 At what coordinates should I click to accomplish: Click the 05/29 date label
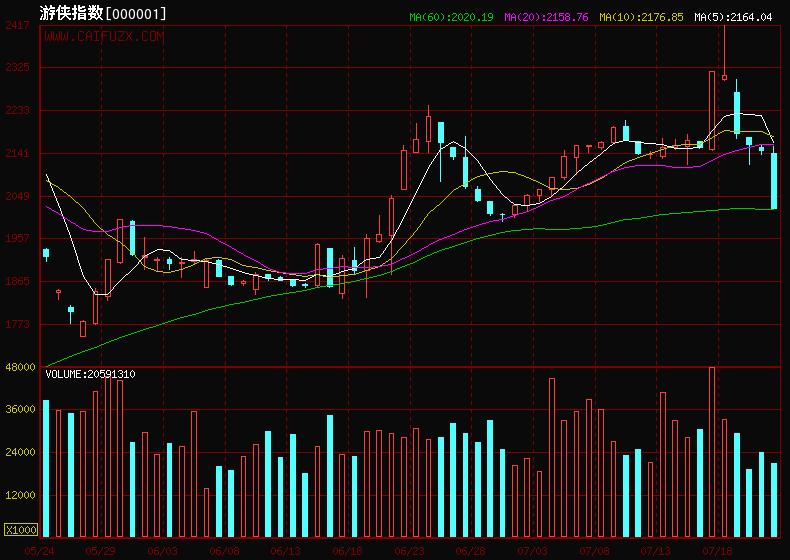click(101, 551)
